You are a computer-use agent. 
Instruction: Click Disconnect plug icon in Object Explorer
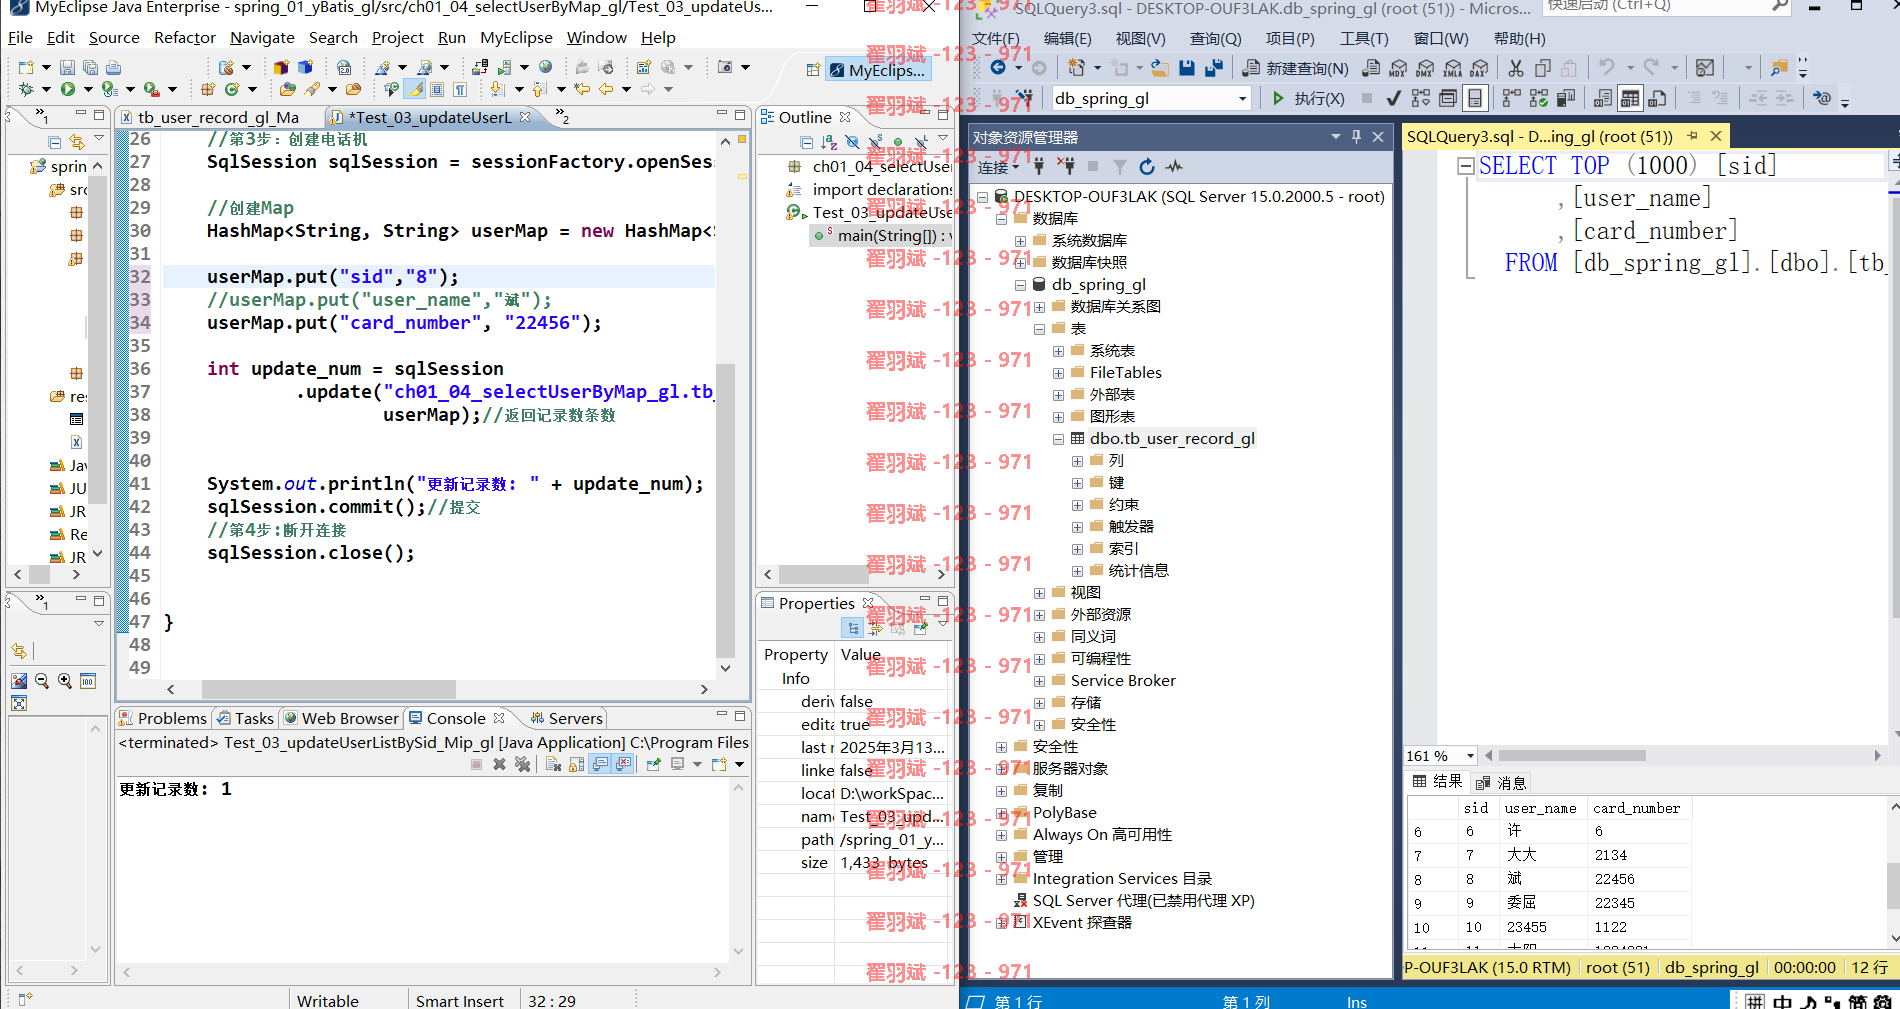[x=1067, y=166]
